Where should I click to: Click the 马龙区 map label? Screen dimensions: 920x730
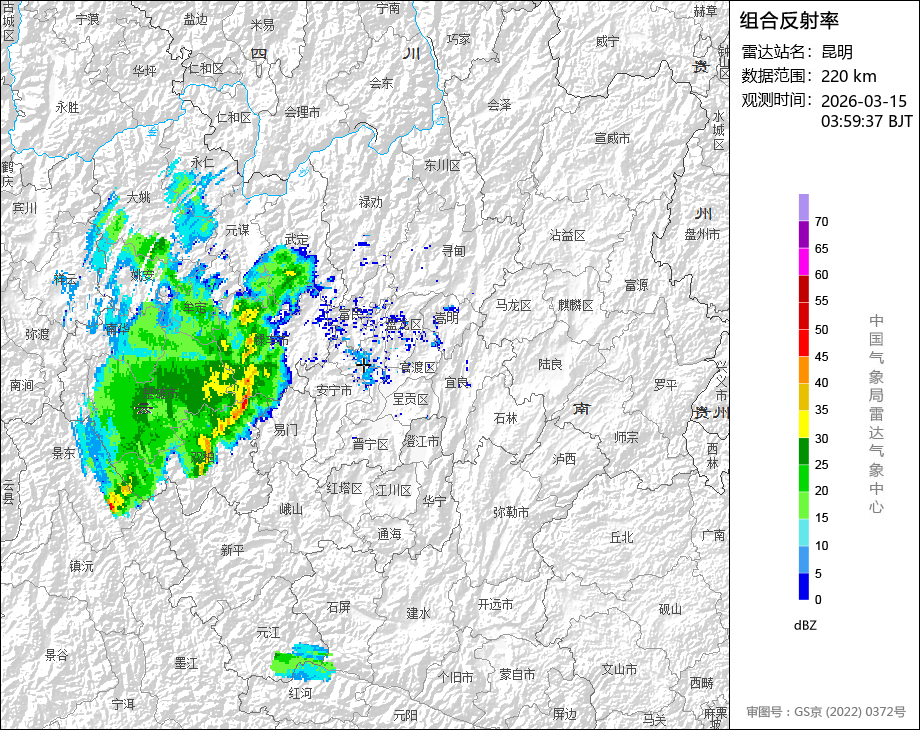pyautogui.click(x=513, y=305)
